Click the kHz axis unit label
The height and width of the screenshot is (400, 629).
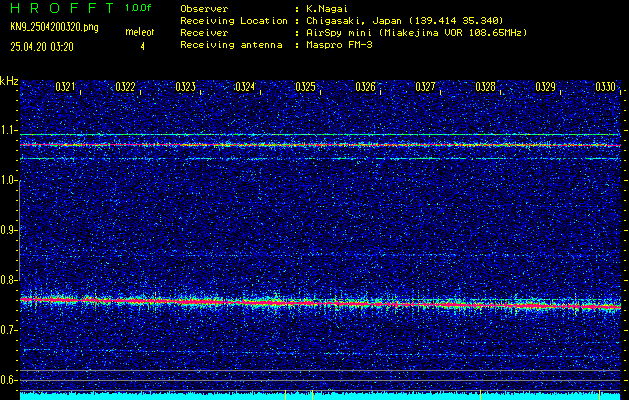[x=9, y=81]
